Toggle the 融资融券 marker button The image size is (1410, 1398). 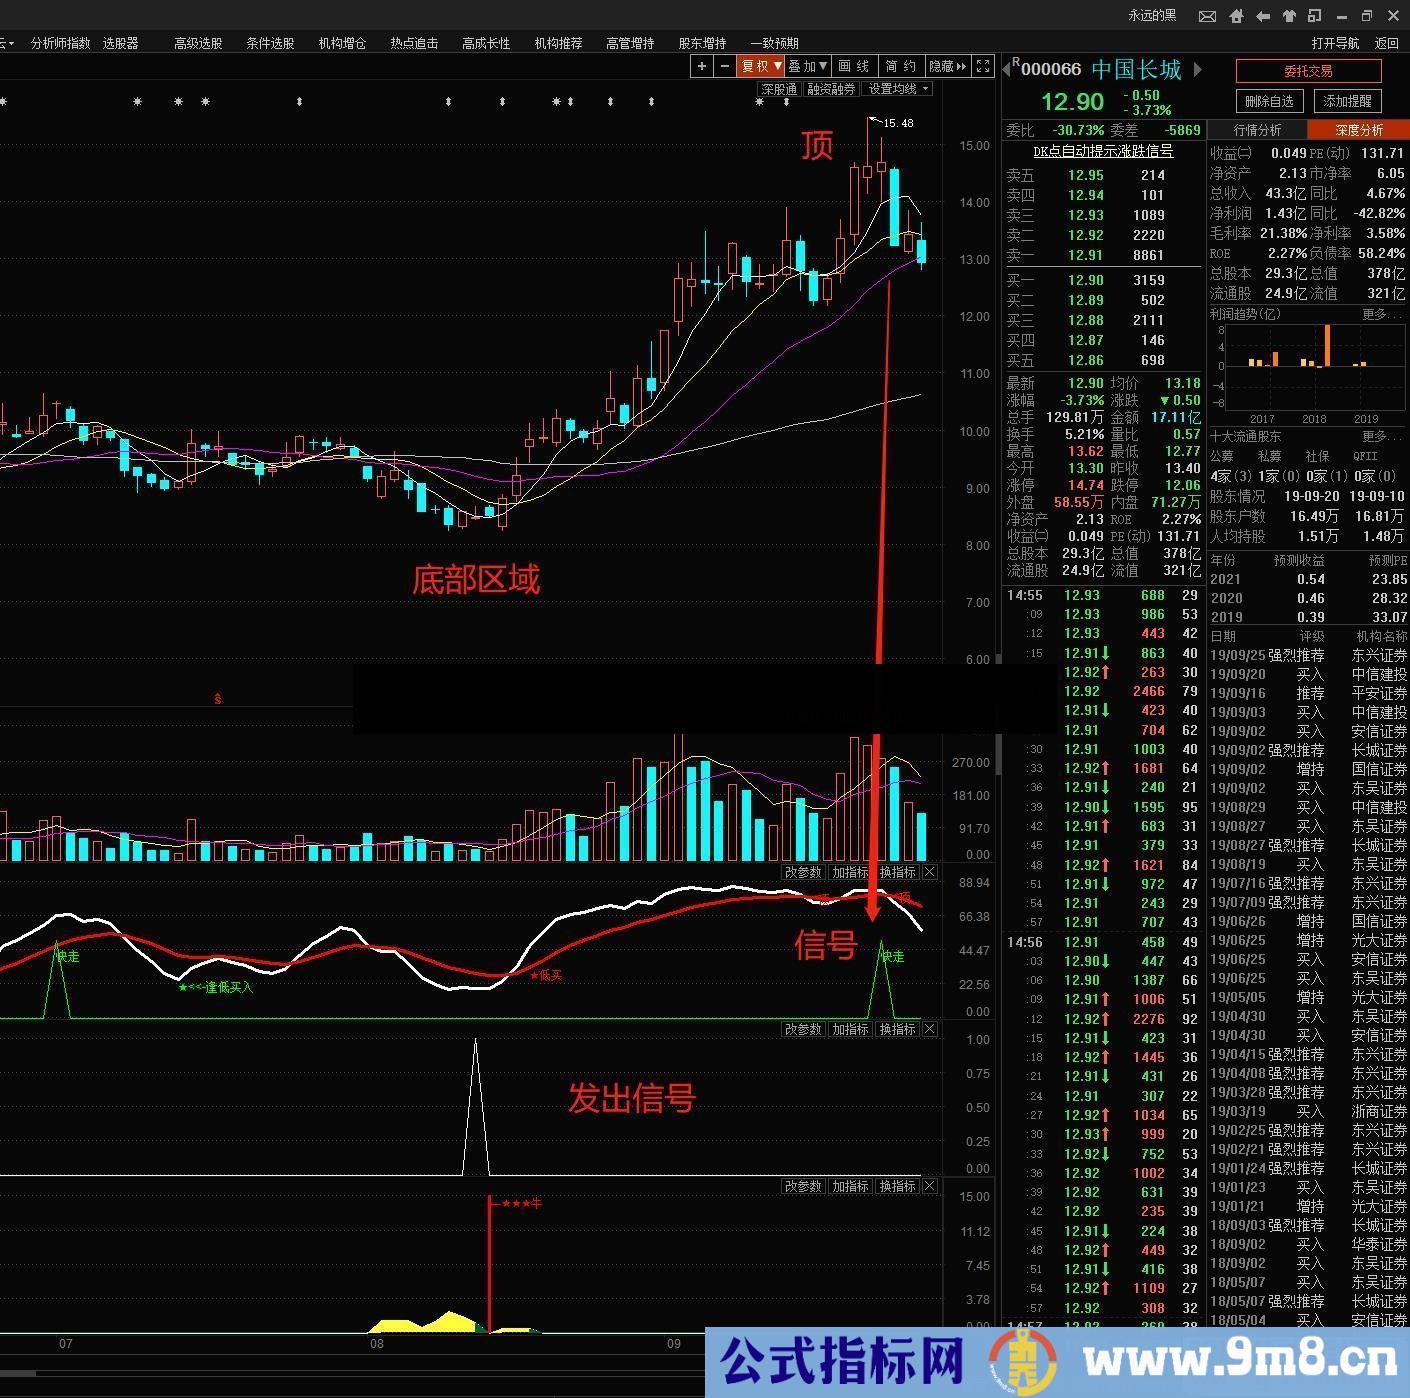pyautogui.click(x=831, y=89)
